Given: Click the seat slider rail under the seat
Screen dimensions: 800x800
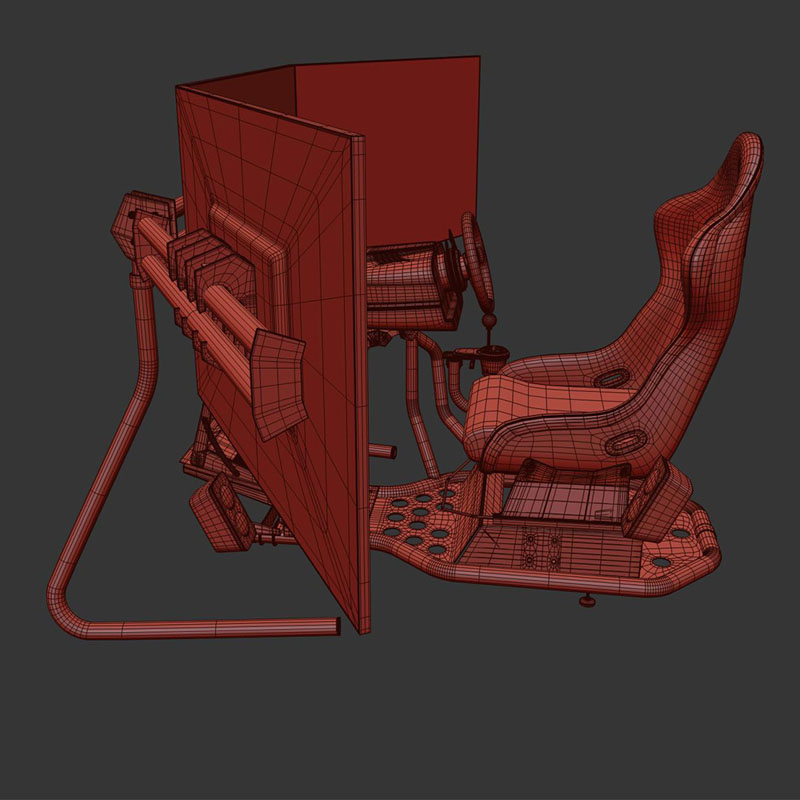Looking at the screenshot, I should (560, 500).
